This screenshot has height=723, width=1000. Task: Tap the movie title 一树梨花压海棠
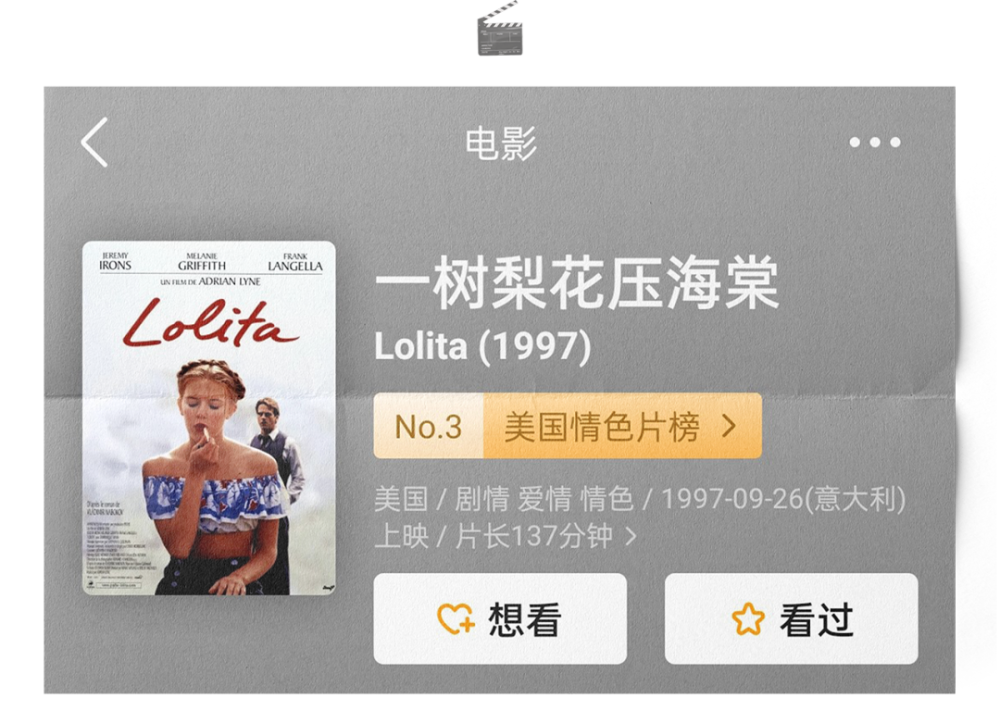pyautogui.click(x=577, y=282)
